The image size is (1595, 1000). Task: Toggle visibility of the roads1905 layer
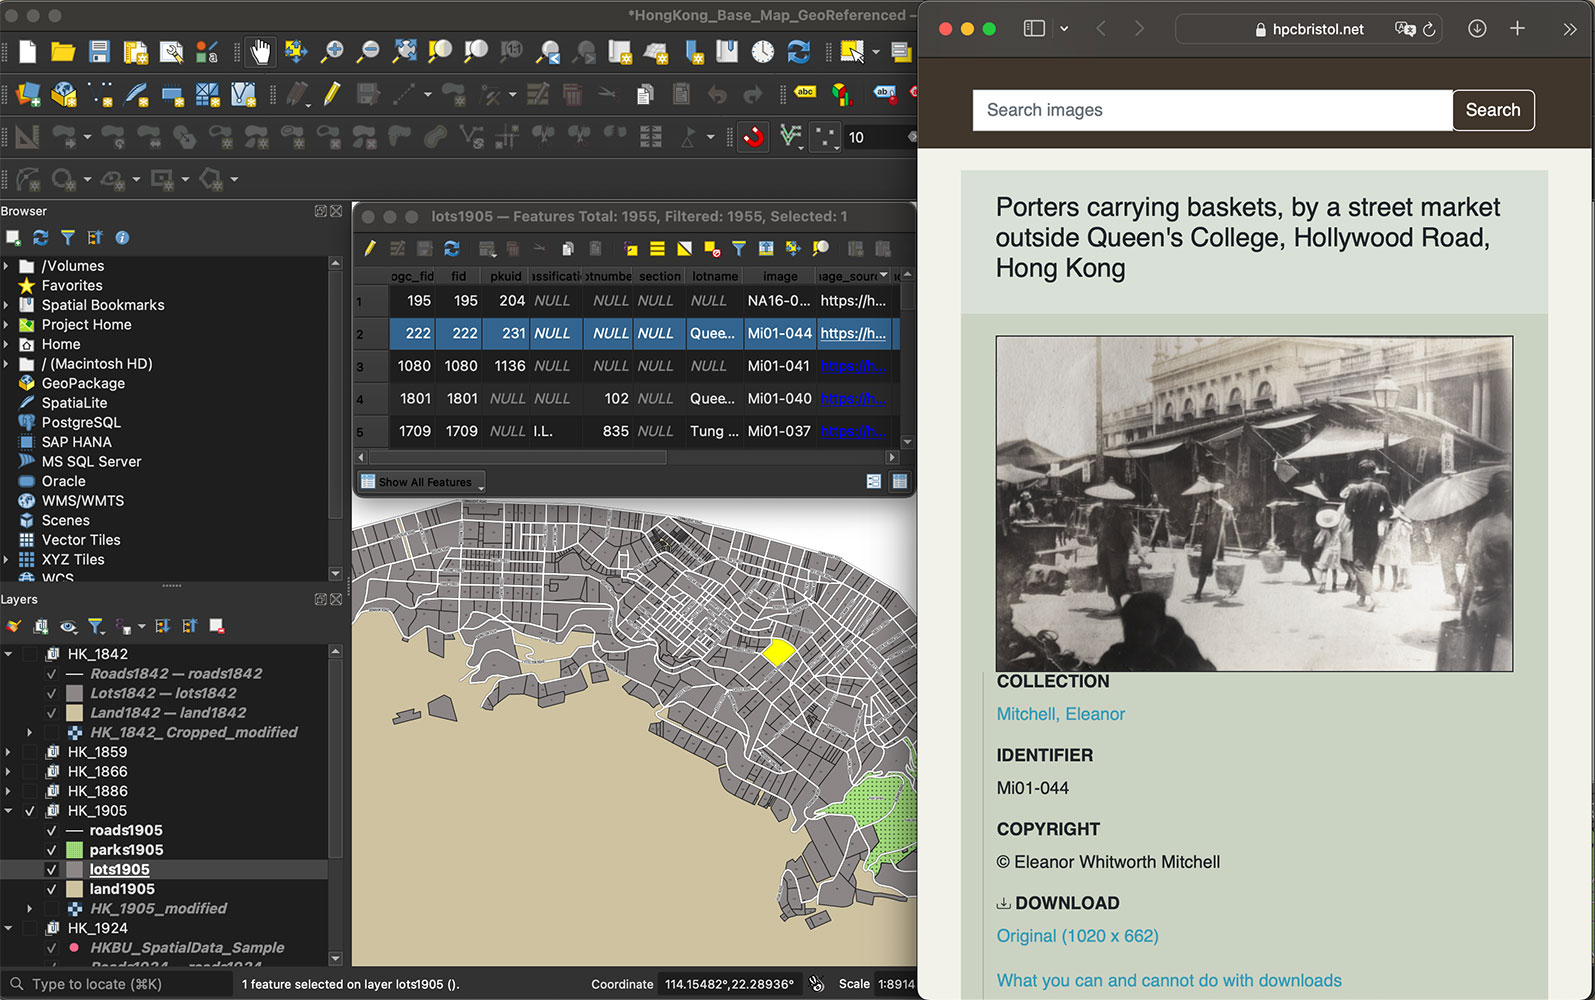pyautogui.click(x=51, y=831)
